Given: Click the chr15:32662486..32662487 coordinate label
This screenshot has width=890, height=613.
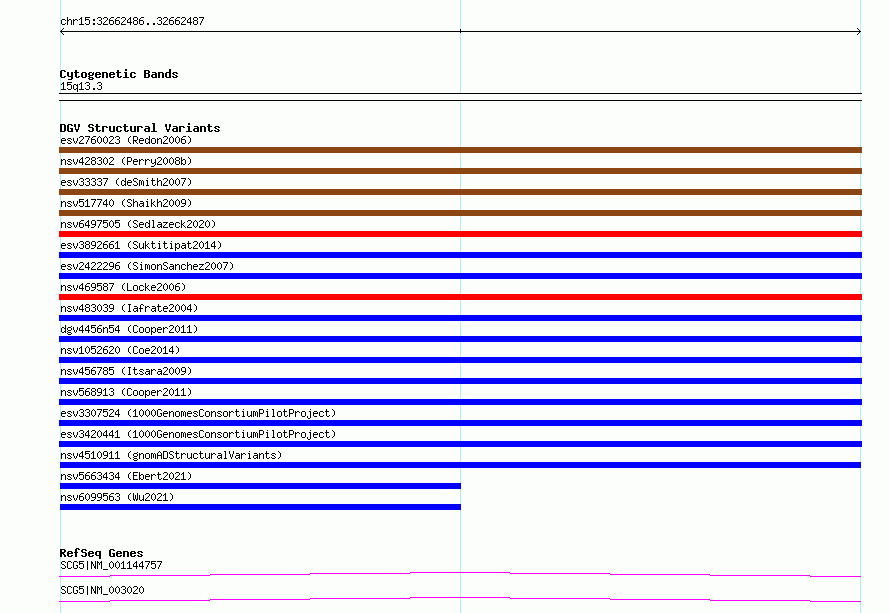Looking at the screenshot, I should tap(132, 21).
